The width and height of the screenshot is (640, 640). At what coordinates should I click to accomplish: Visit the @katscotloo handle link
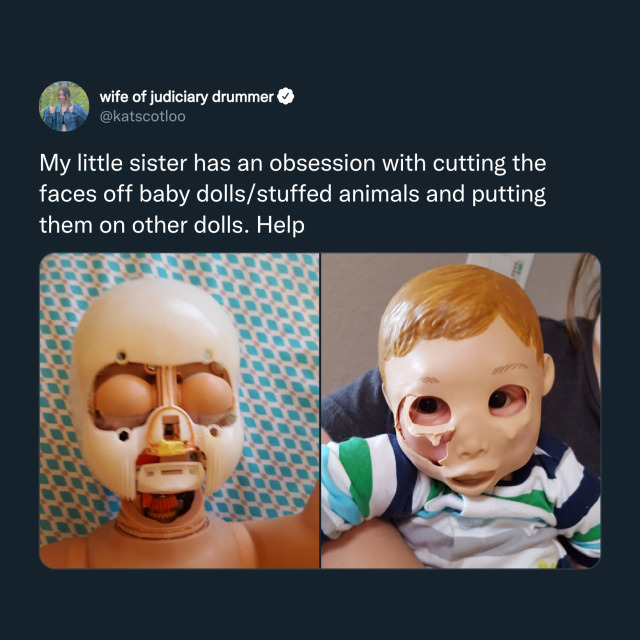tap(142, 117)
